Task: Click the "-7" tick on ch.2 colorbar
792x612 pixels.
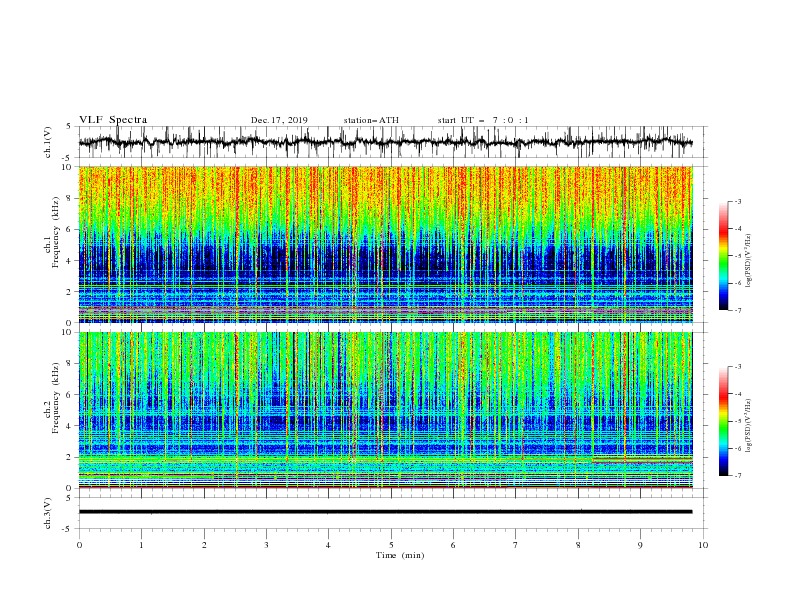Action: [737, 476]
